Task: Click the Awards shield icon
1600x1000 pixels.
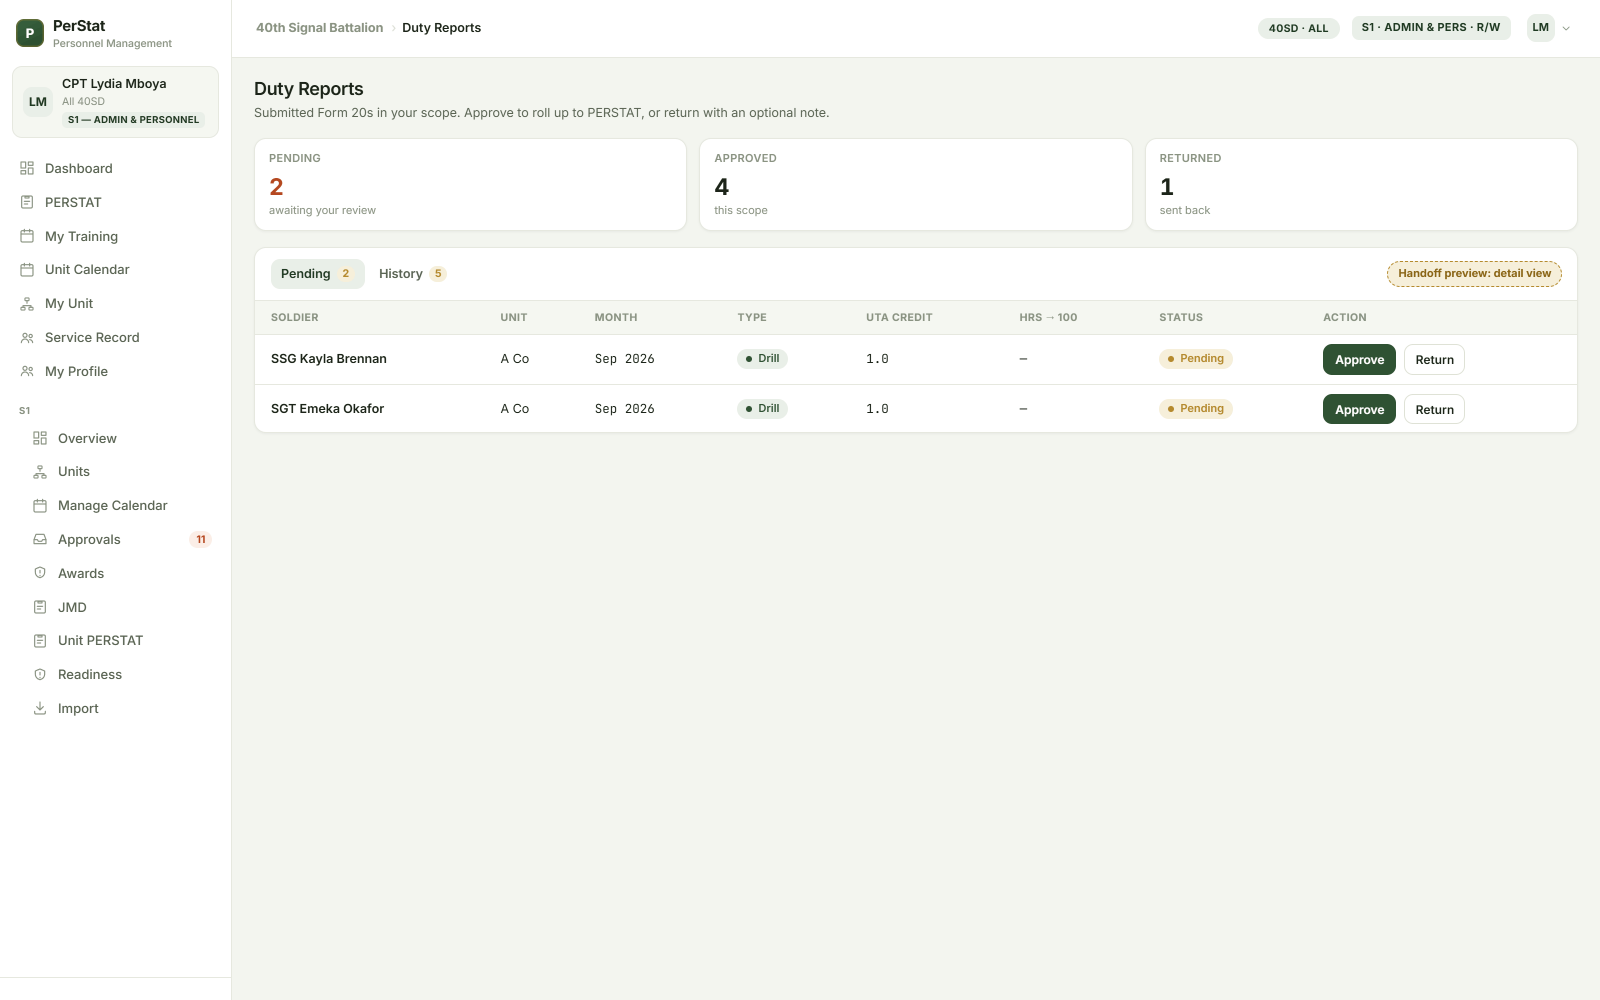Action: pos(40,573)
